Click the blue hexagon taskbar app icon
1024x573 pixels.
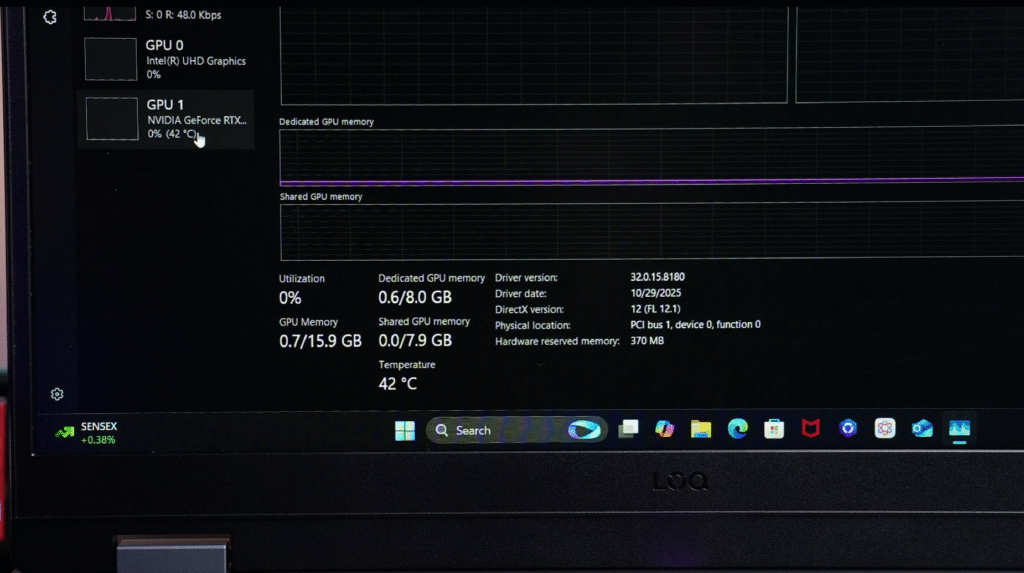coord(848,429)
